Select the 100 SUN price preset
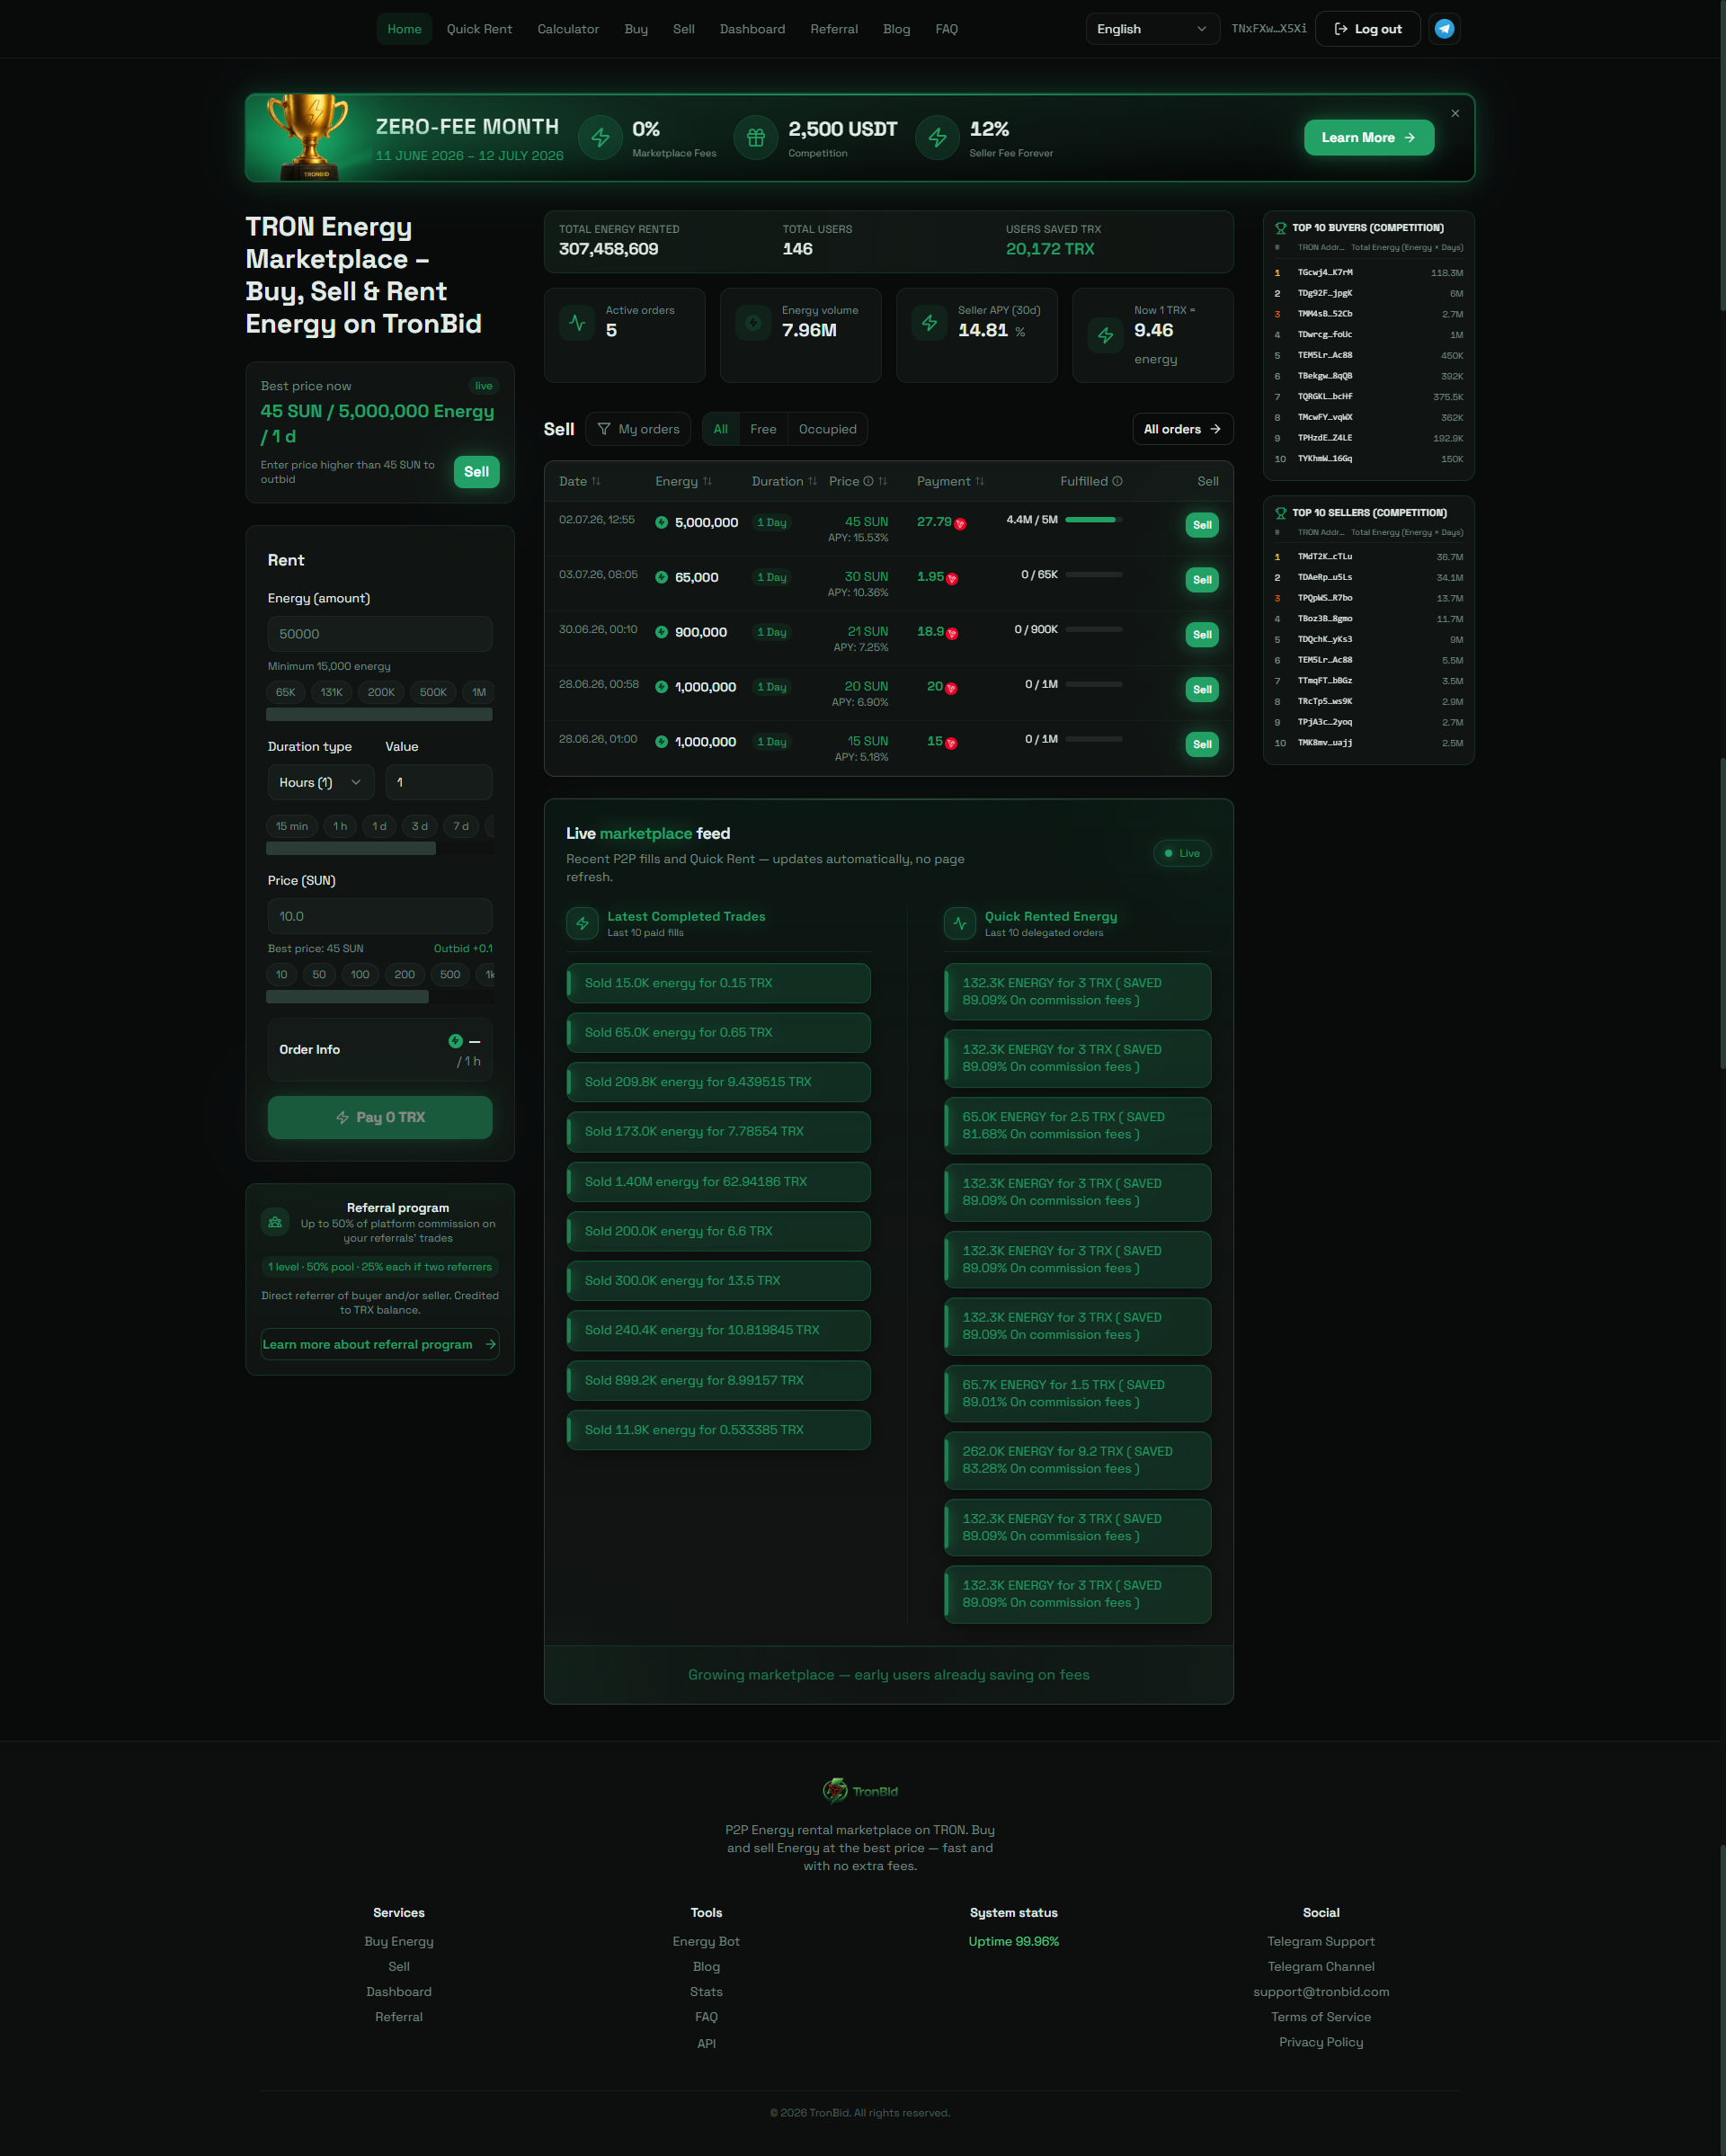1726x2156 pixels. [x=360, y=974]
